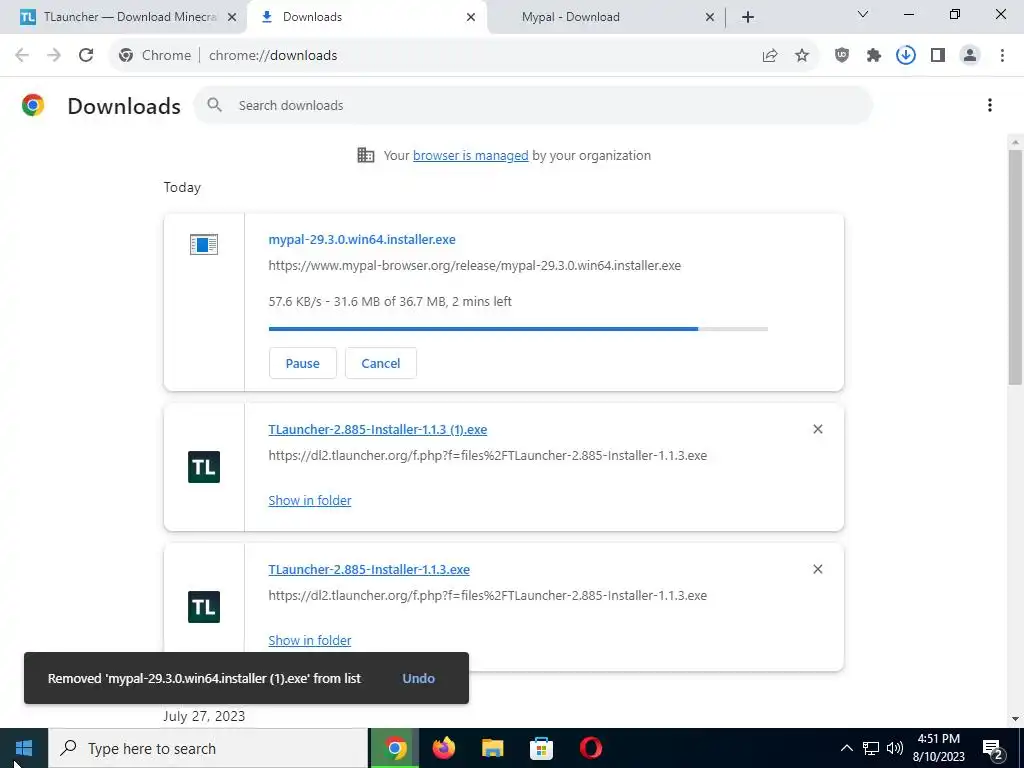Click the organization building icon
The image size is (1024, 768).
366,155
